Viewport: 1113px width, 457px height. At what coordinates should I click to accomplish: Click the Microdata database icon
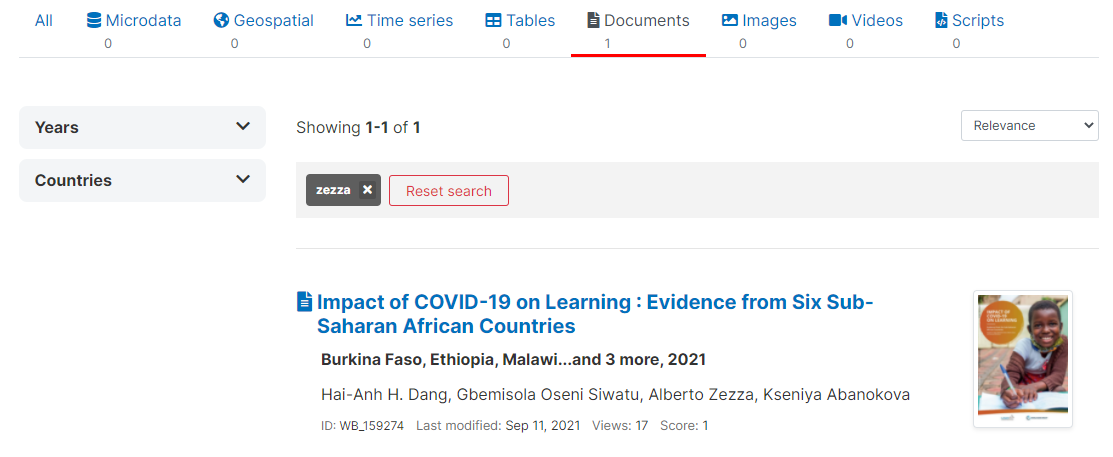(x=94, y=21)
